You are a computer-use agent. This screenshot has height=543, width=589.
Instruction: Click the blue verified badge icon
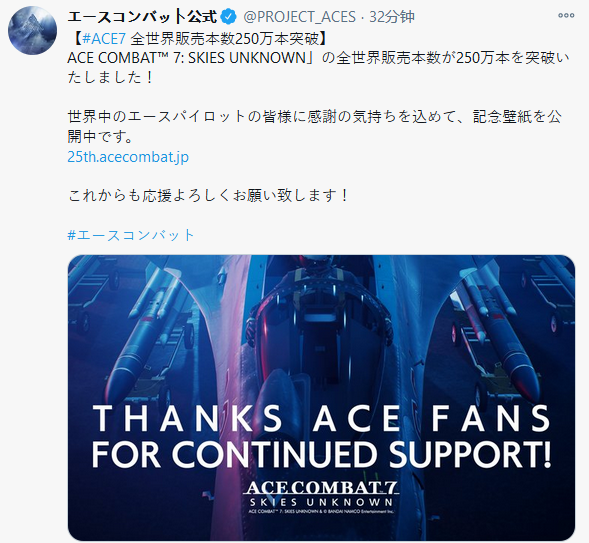(229, 17)
